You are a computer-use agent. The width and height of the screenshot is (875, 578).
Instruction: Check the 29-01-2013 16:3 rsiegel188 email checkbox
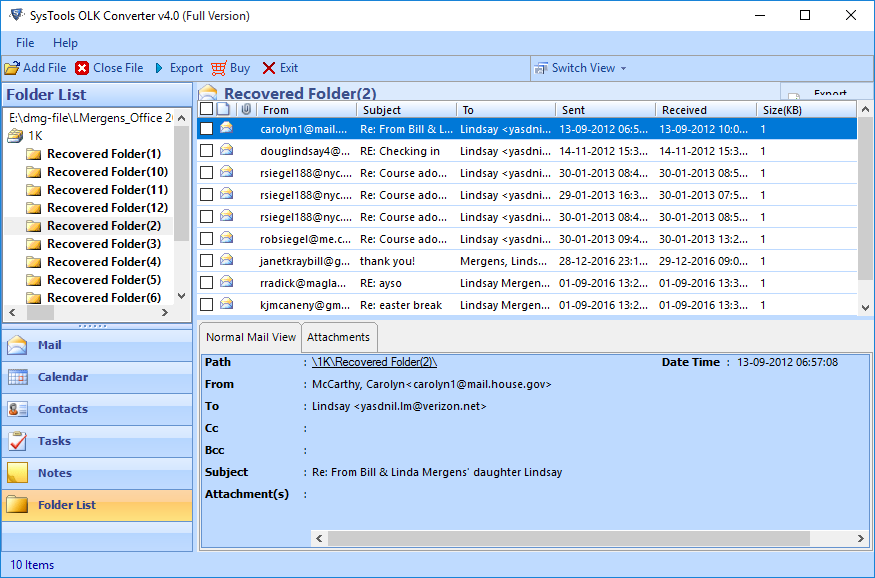[206, 195]
